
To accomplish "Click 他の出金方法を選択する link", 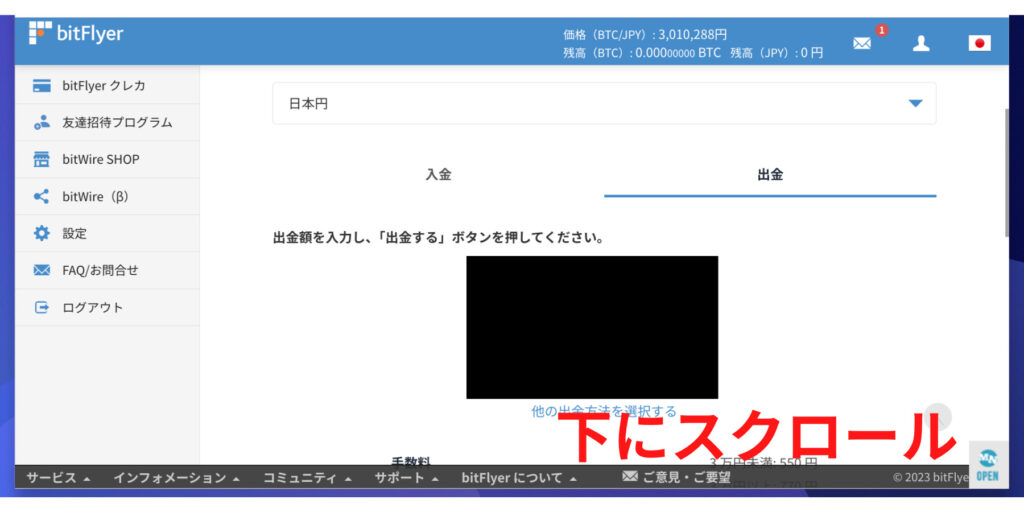I will pos(604,411).
